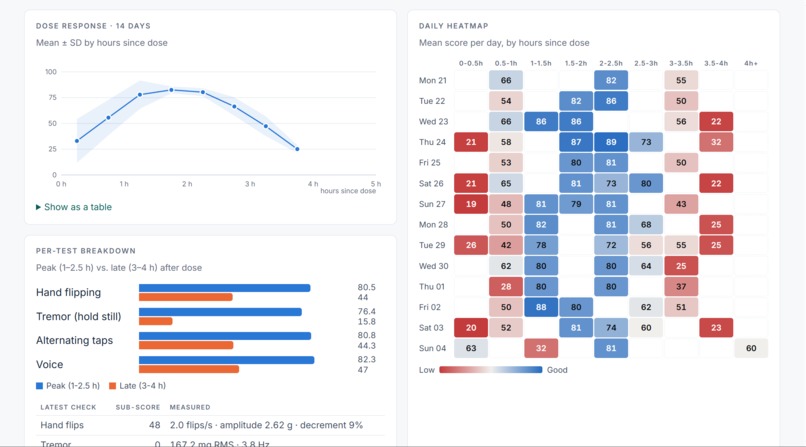
Task: Click the orange Tremor late bar
Action: click(156, 322)
